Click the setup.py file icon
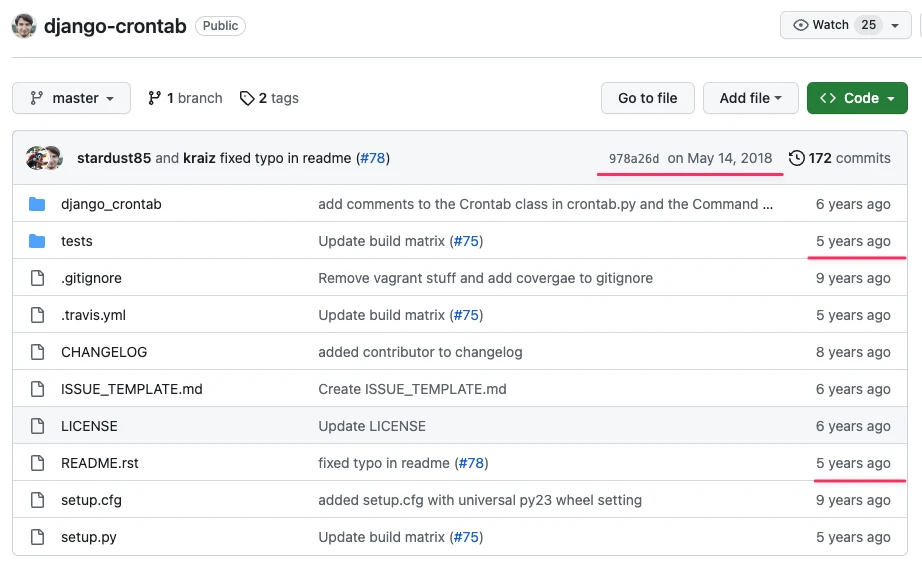This screenshot has width=922, height=561. [x=37, y=537]
